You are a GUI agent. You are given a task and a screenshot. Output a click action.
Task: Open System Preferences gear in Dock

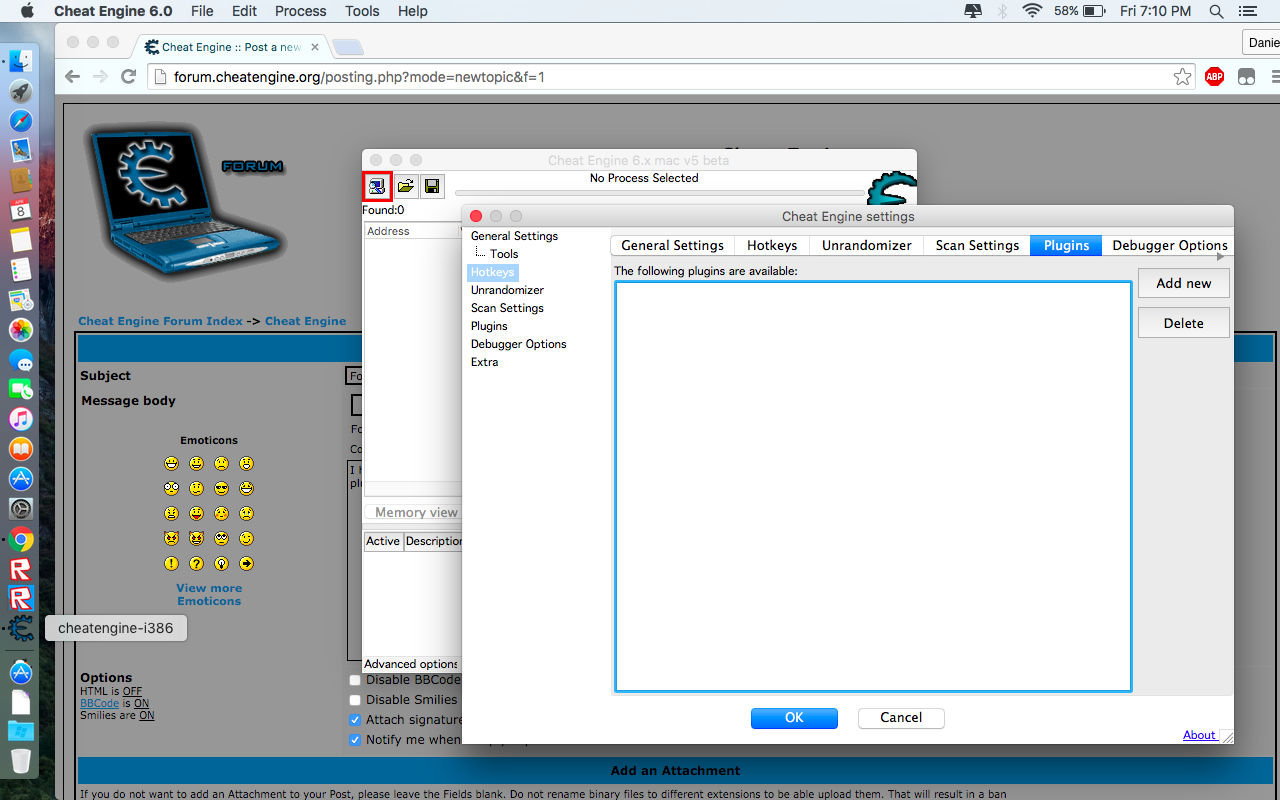[x=21, y=509]
